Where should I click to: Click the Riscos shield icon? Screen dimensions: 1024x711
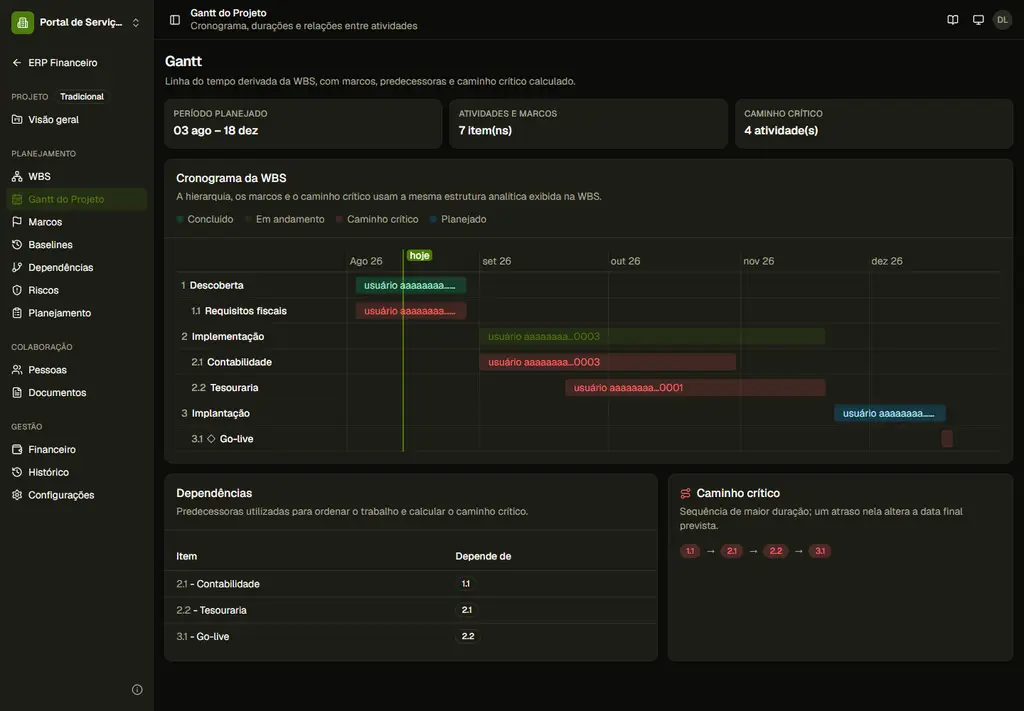click(17, 290)
